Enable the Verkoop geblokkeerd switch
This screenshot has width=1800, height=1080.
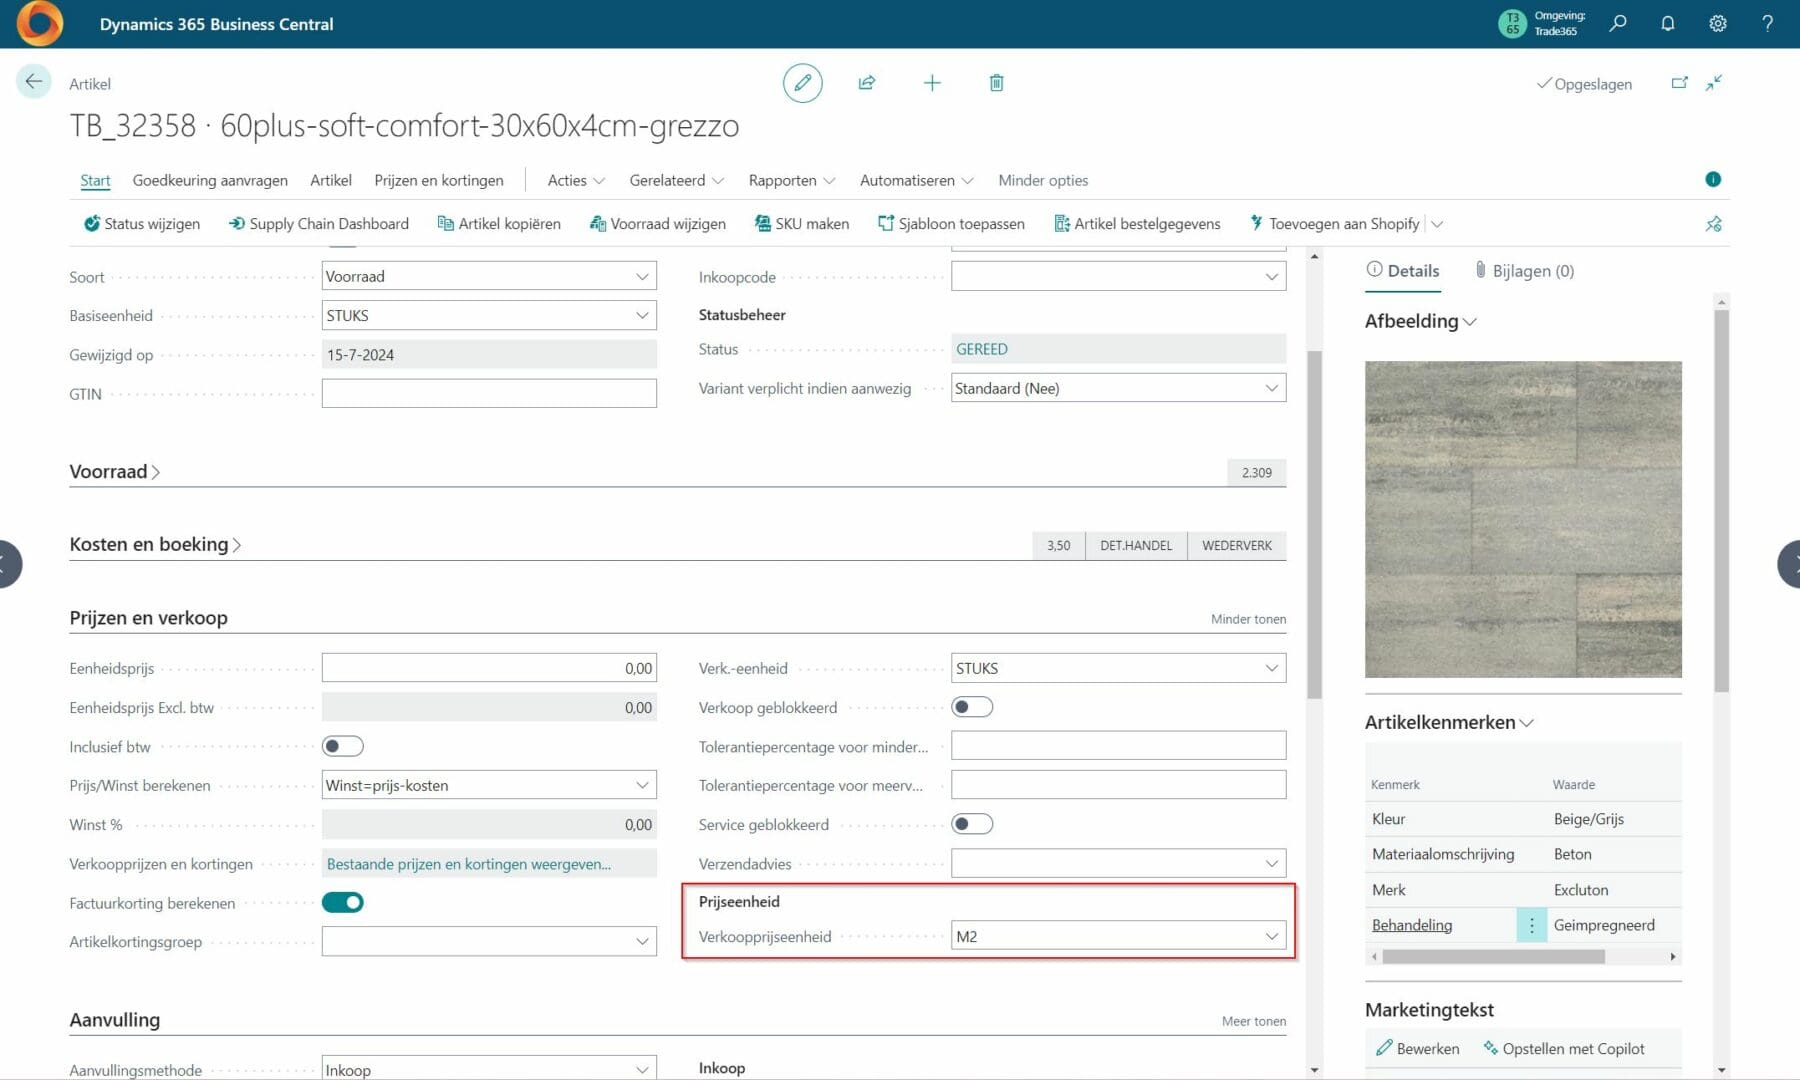pos(971,707)
